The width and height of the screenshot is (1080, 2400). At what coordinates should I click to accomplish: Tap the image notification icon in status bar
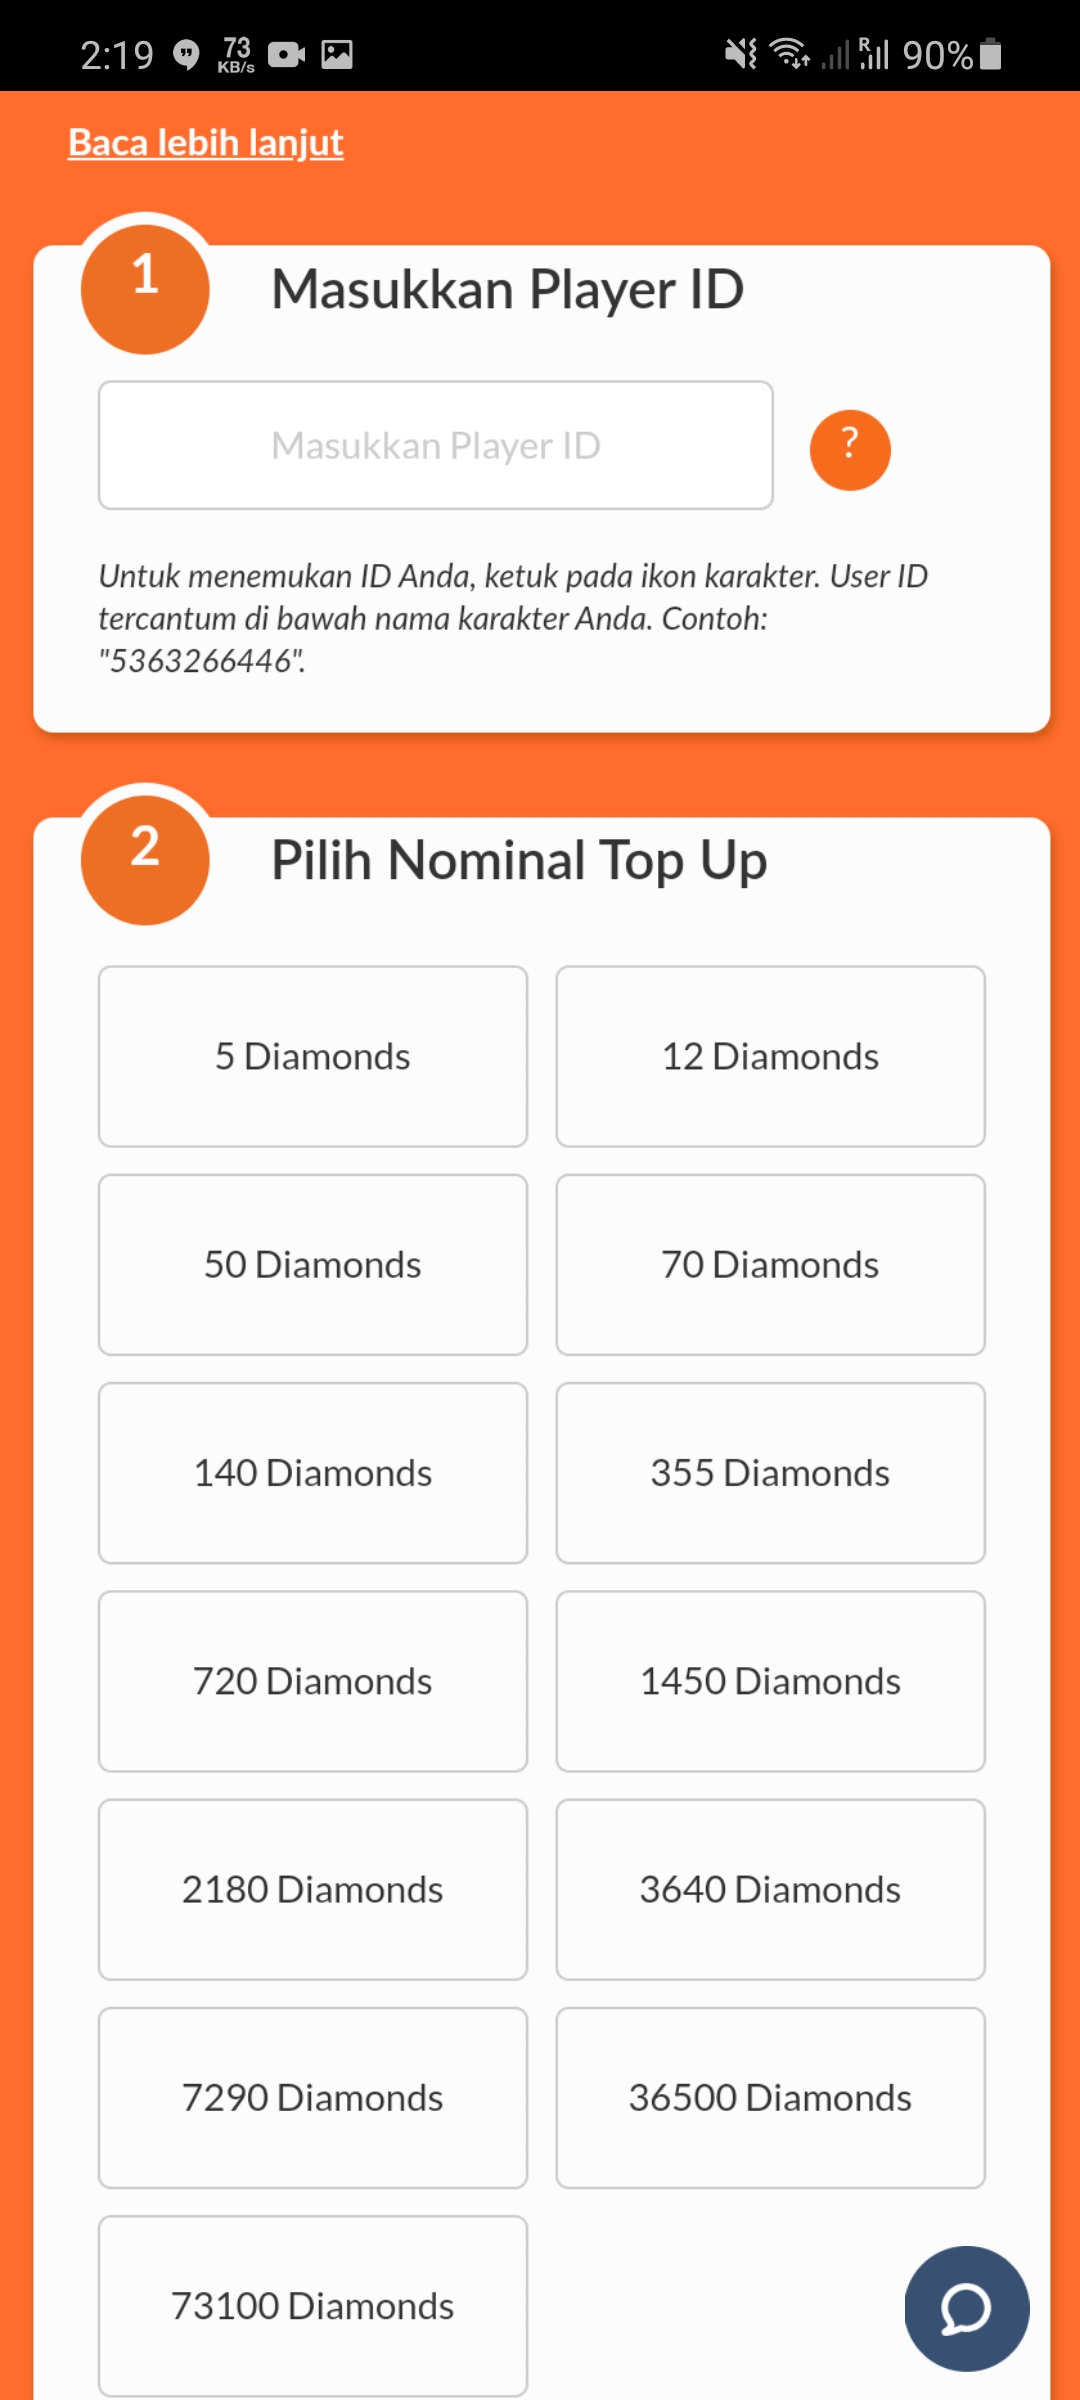(x=337, y=55)
